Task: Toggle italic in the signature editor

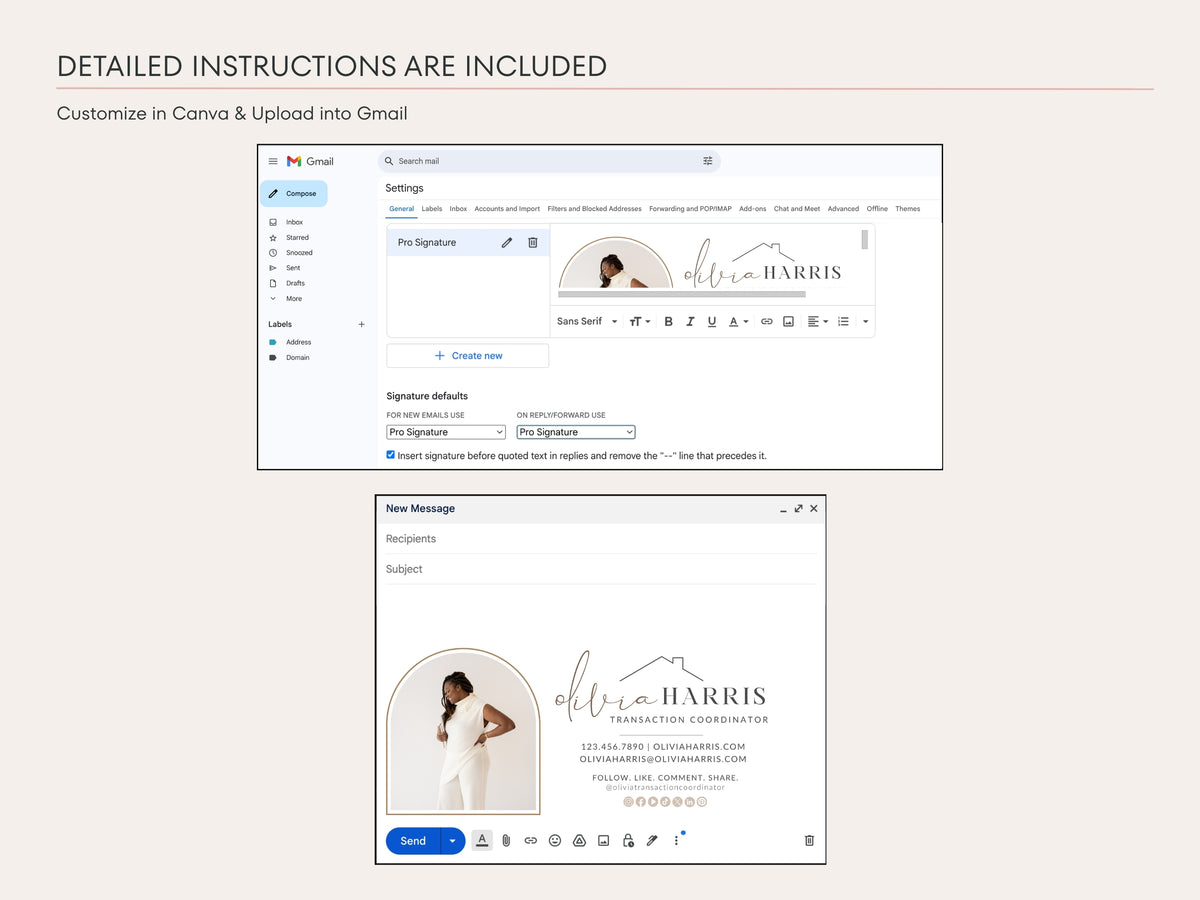Action: point(690,322)
